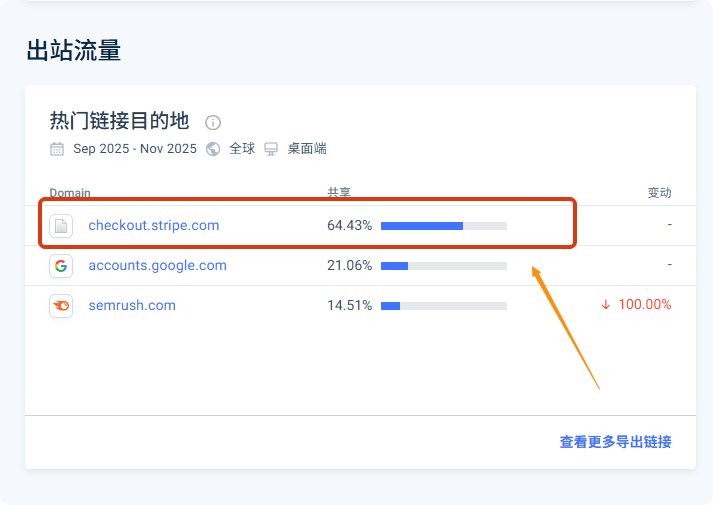The image size is (713, 505).
Task: Click the 21.06% share bar
Action: coord(444,266)
